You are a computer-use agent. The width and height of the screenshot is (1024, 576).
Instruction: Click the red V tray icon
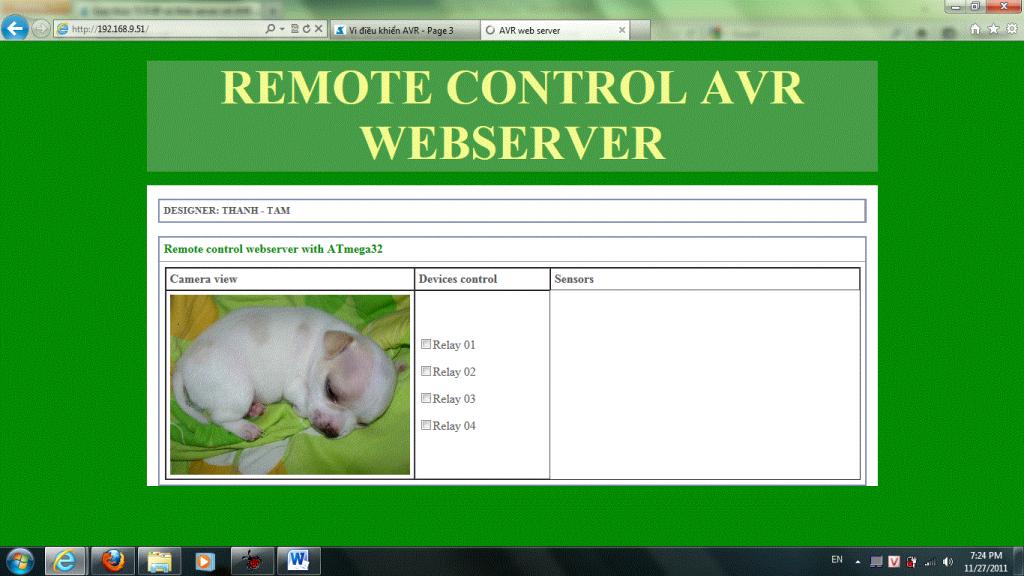(894, 562)
